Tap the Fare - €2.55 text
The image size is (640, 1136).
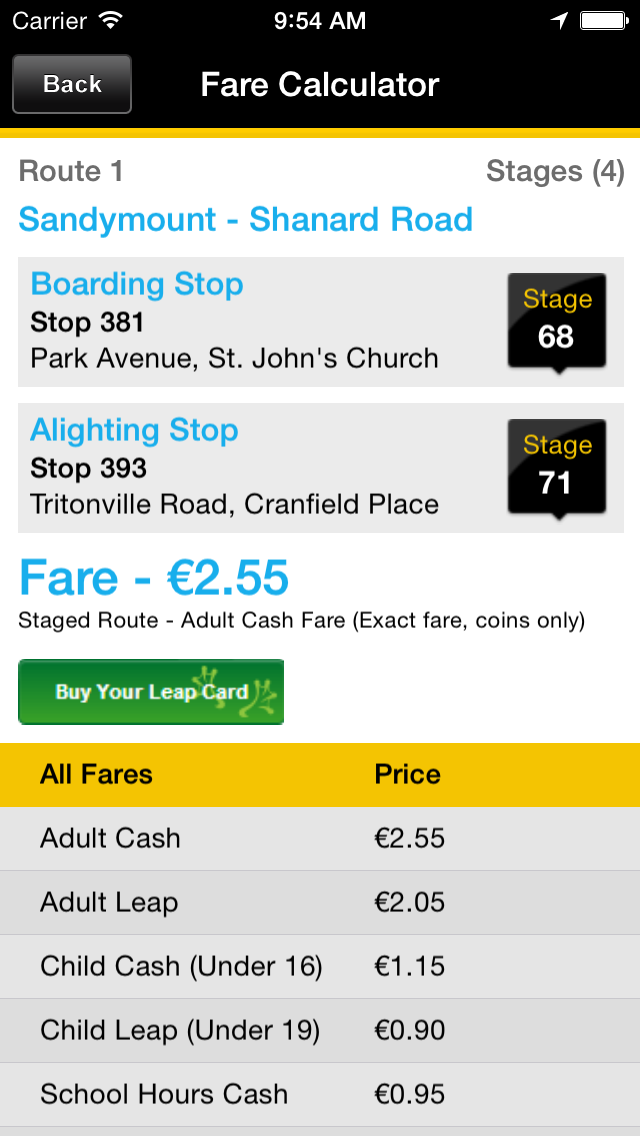click(x=154, y=578)
